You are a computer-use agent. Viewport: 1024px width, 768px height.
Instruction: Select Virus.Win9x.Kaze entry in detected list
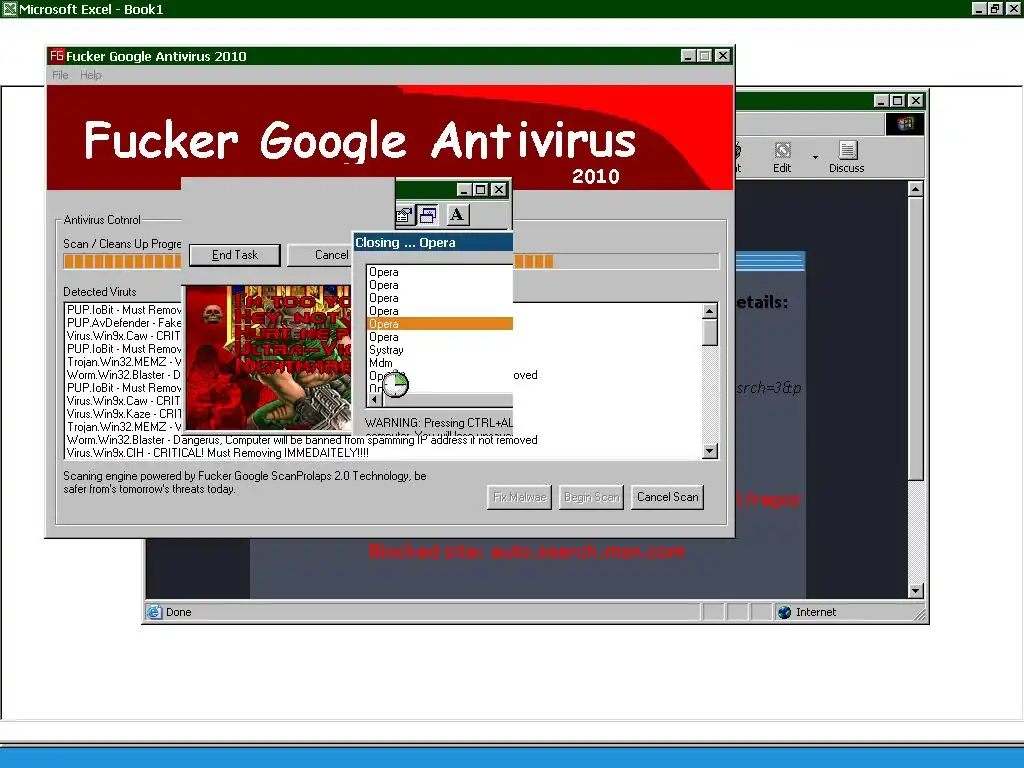pyautogui.click(x=124, y=413)
